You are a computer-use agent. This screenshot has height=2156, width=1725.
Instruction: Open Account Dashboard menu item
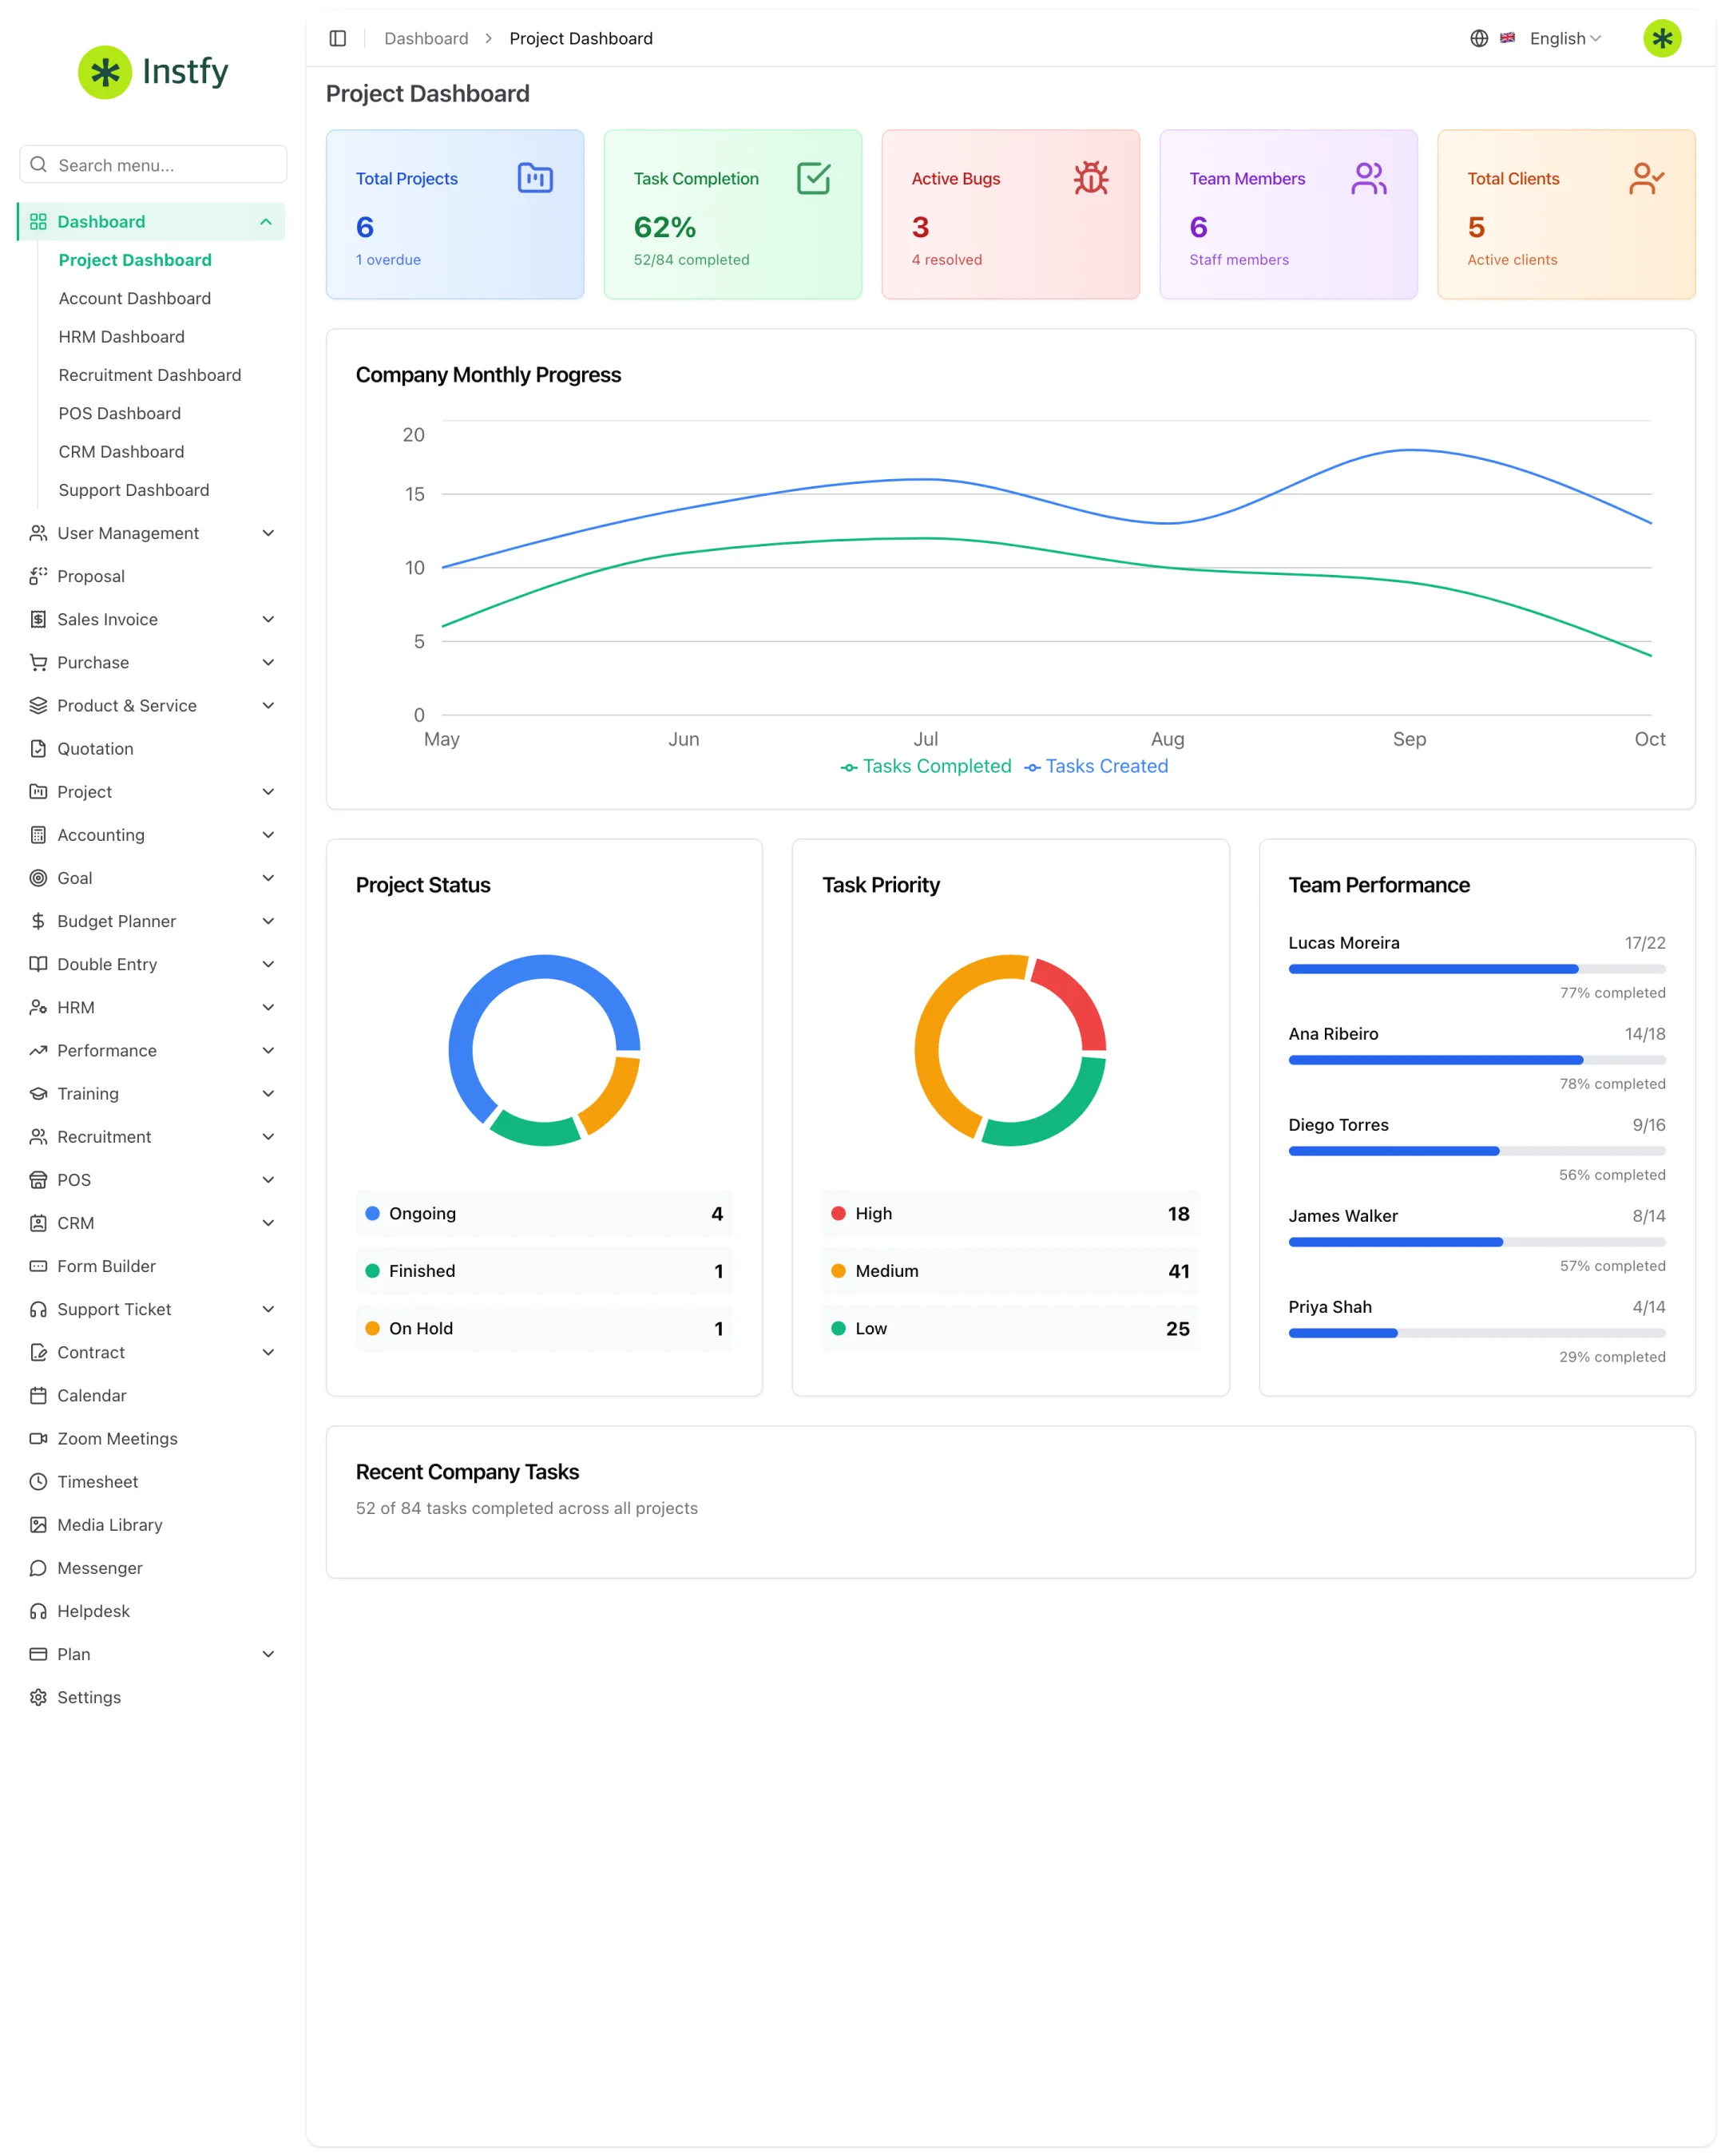tap(135, 298)
